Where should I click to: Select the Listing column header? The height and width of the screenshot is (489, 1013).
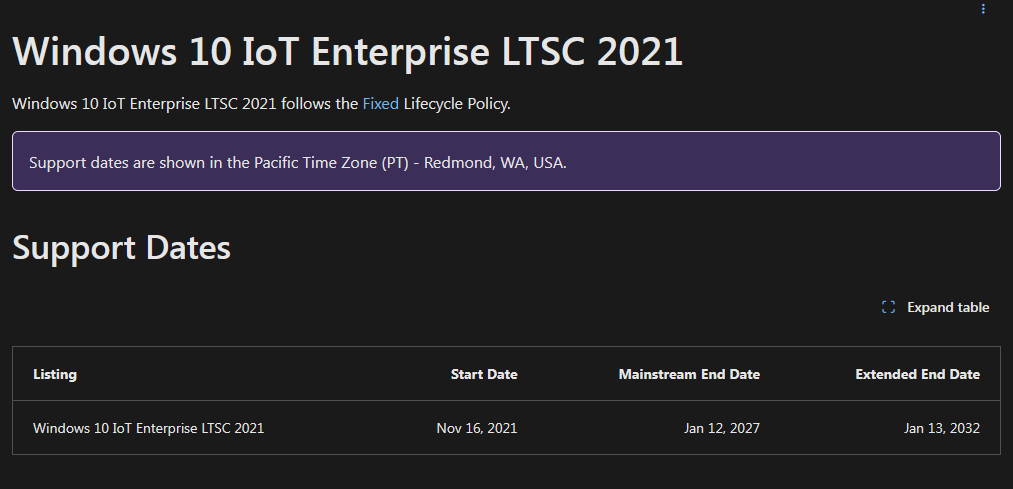click(x=55, y=374)
